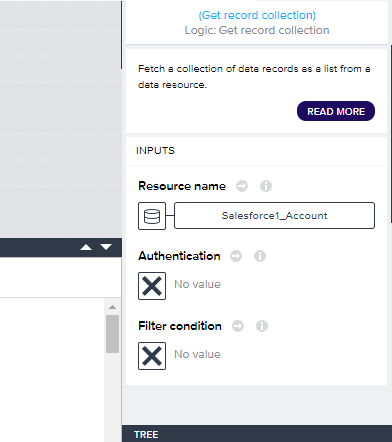Open Authentication binding arrow icon
Screen dimensions: 392x442
236,256
